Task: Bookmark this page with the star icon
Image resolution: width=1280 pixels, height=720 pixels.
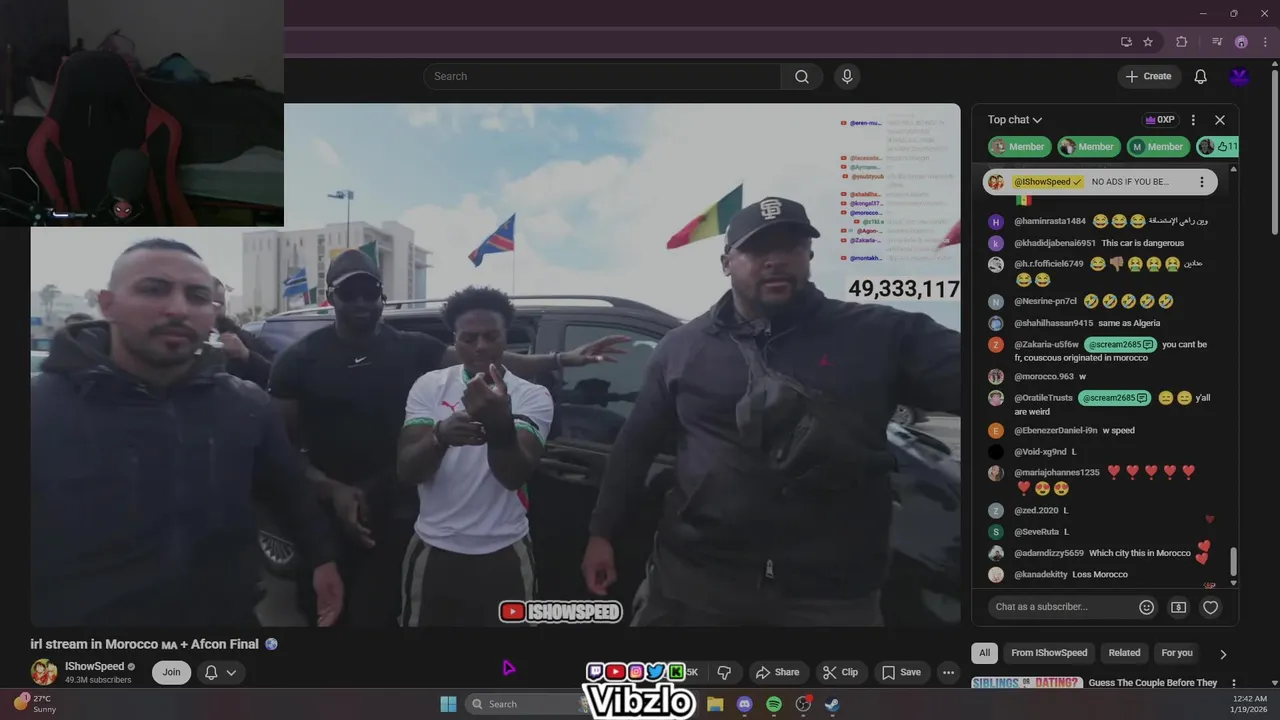Action: tap(1148, 42)
